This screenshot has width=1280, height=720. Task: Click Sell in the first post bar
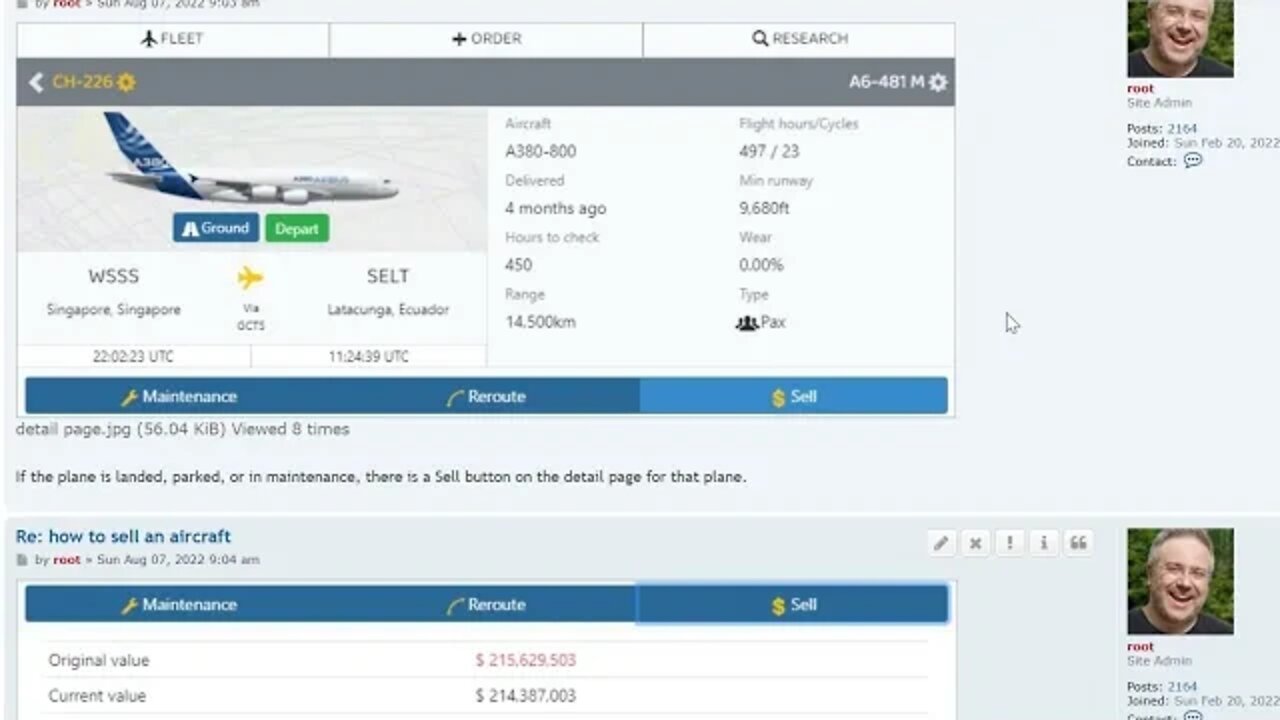pyautogui.click(x=794, y=396)
